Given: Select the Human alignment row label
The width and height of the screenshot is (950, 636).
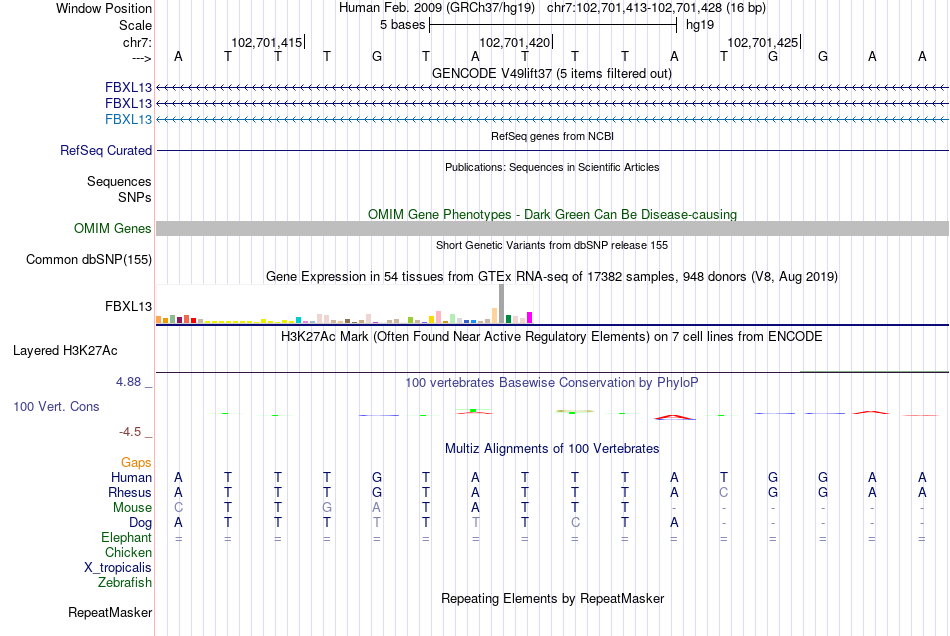Looking at the screenshot, I should click(x=131, y=477).
